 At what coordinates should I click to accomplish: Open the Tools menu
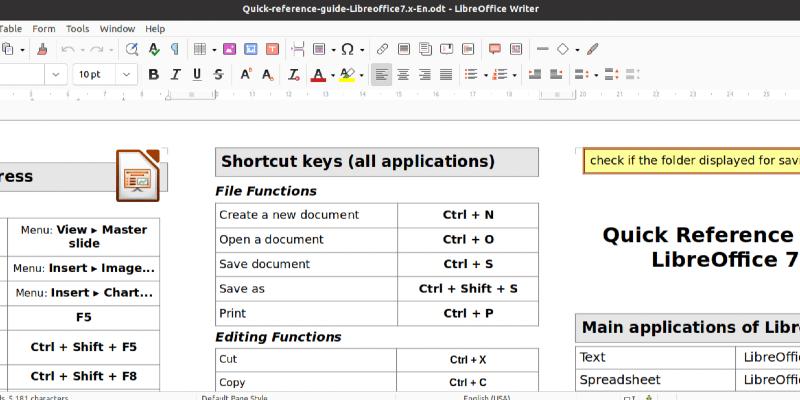pos(77,29)
